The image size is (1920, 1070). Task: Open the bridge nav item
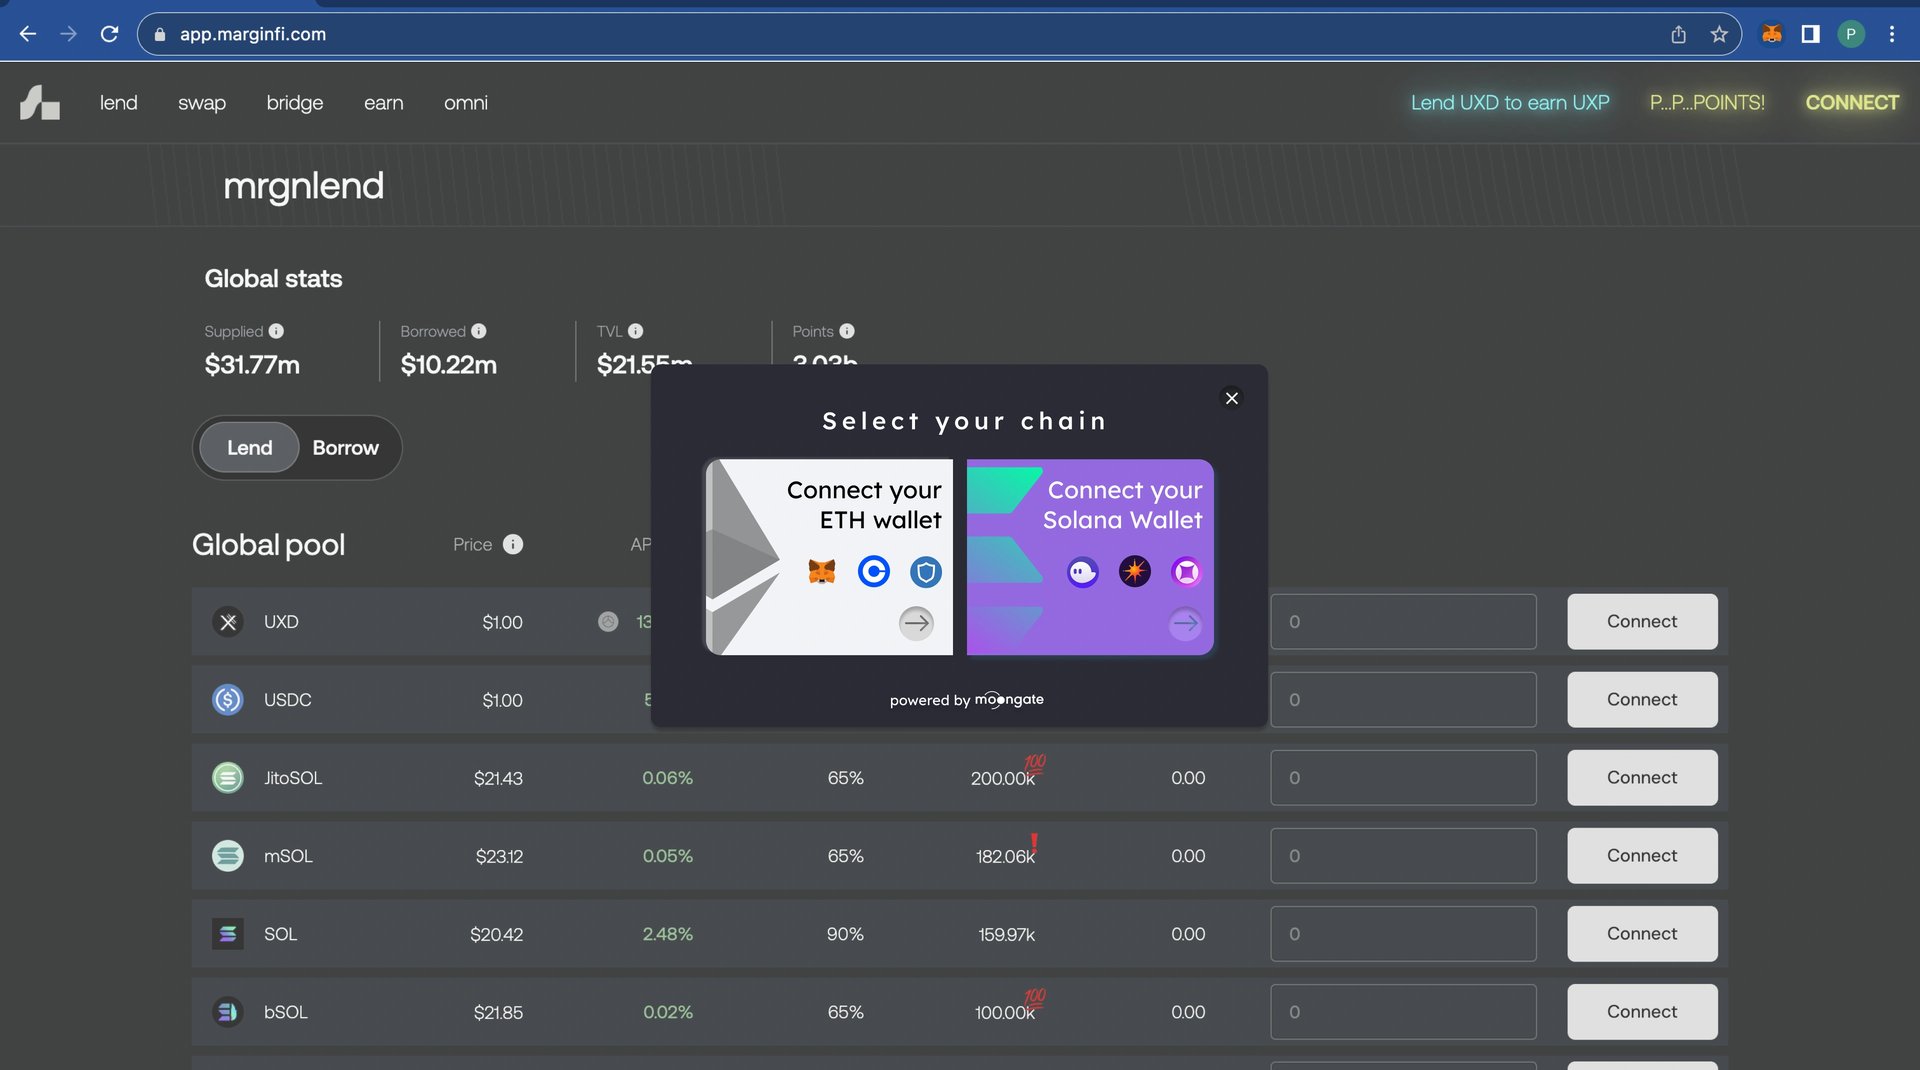[x=295, y=103]
